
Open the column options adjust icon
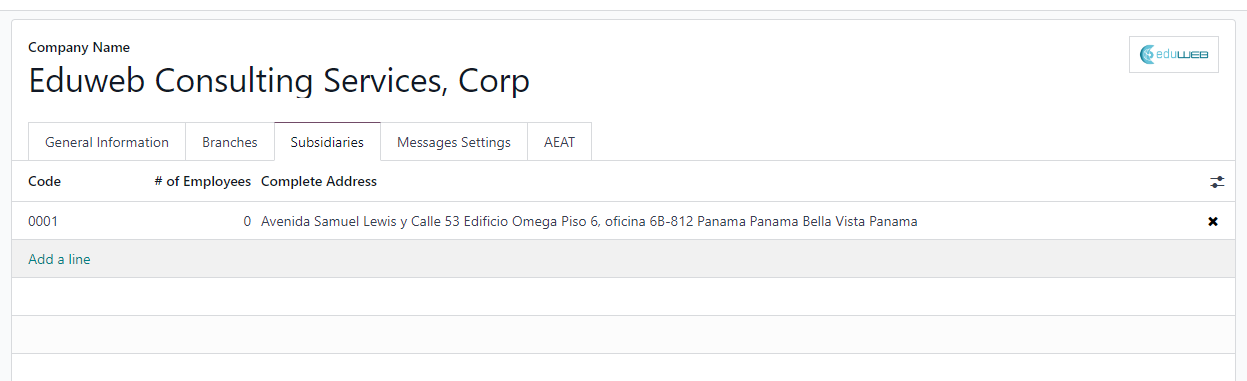[1216, 182]
